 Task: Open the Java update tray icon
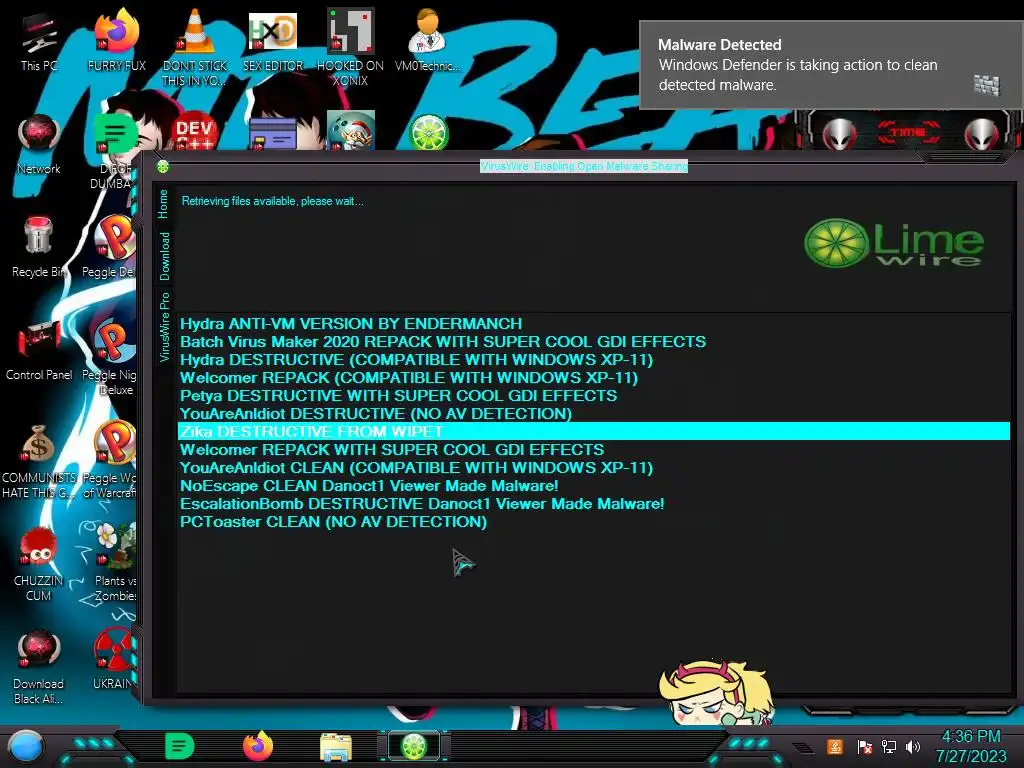(x=835, y=746)
